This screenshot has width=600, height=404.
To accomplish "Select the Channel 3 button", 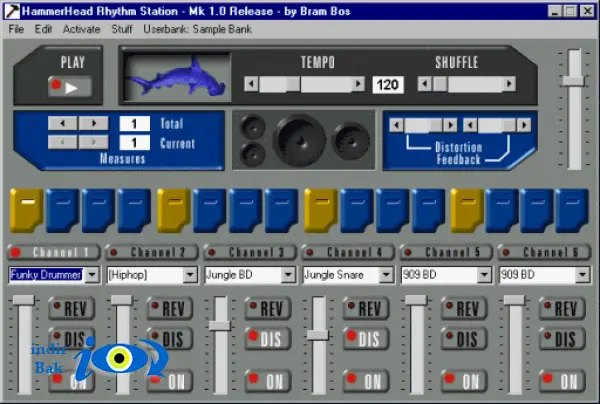I will (x=250, y=252).
